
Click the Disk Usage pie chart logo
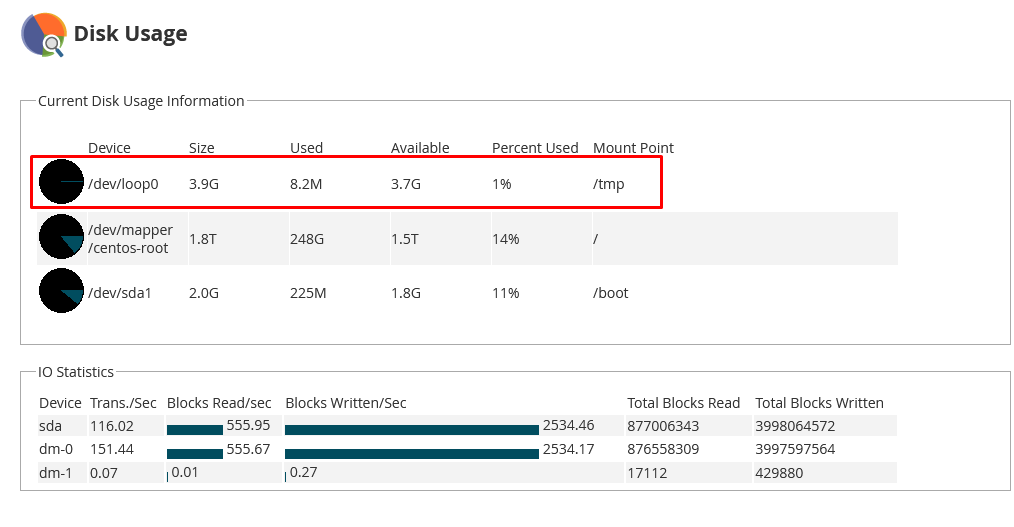(44, 34)
